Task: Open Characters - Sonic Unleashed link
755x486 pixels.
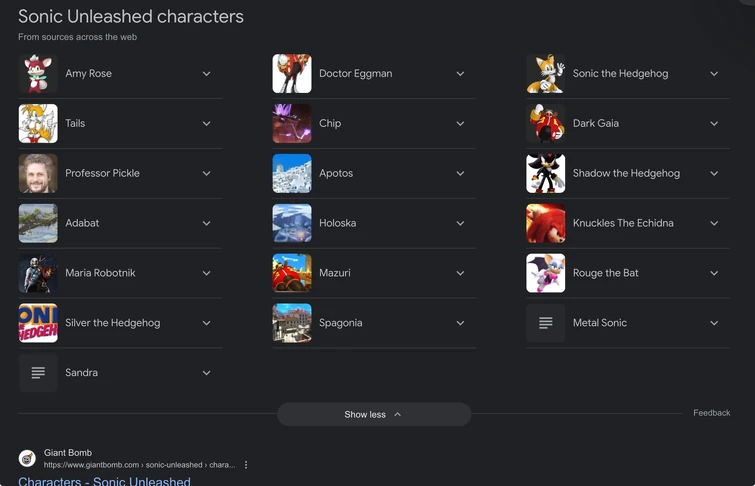Action: click(104, 481)
